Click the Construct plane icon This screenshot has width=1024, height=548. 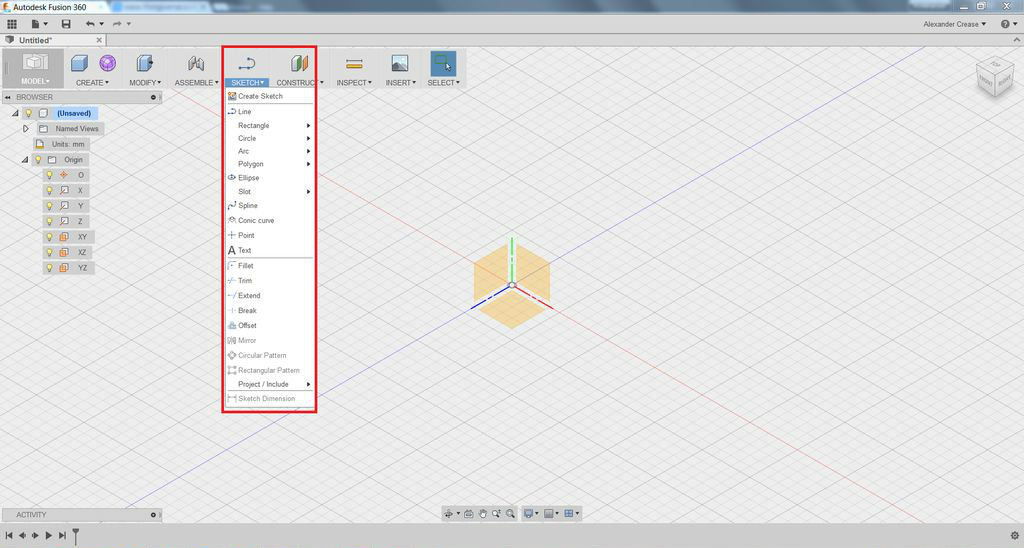(299, 63)
